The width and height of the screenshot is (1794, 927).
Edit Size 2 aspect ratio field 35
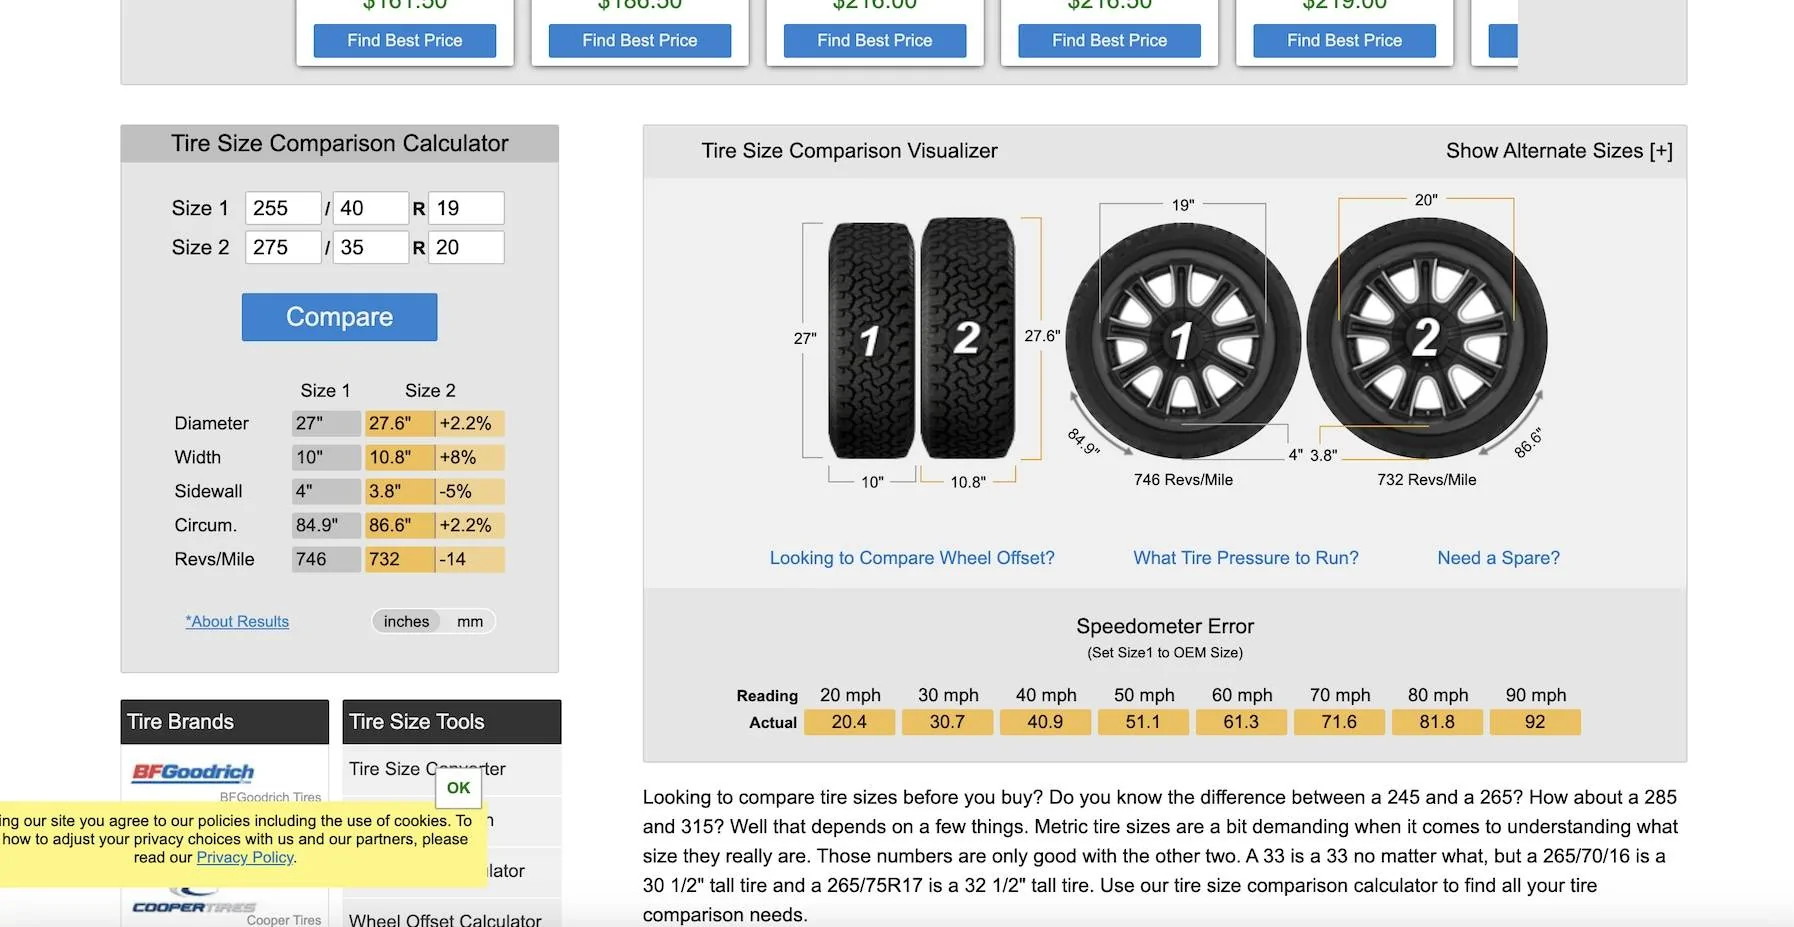370,247
